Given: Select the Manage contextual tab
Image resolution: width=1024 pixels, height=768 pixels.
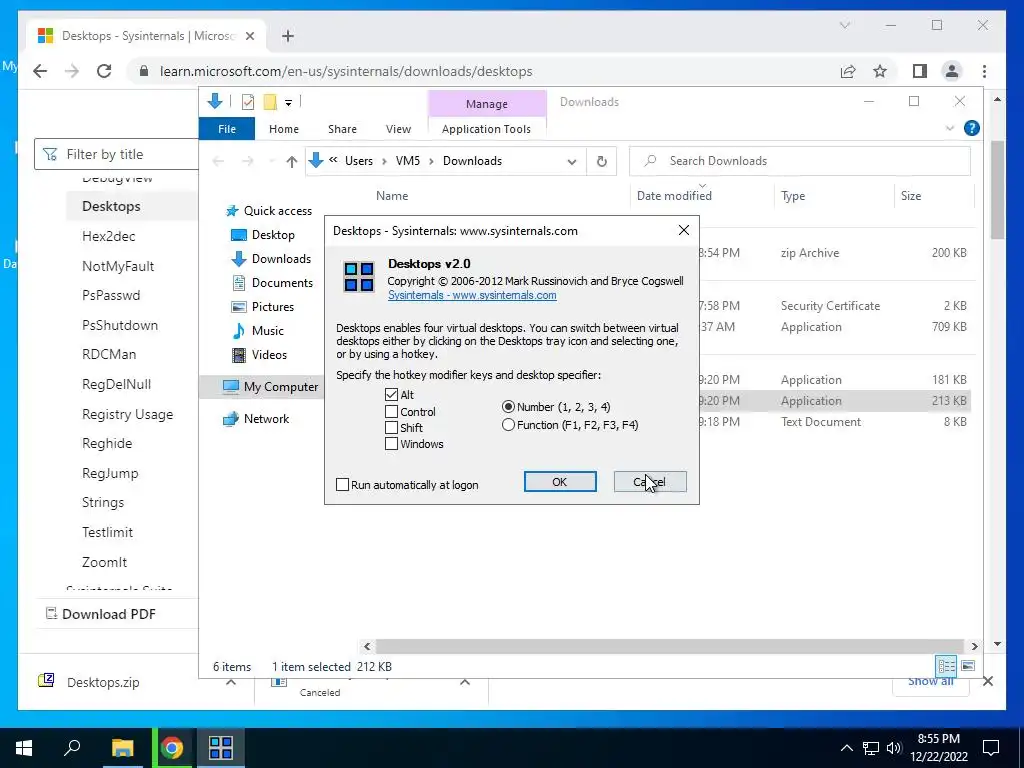Looking at the screenshot, I should (x=487, y=104).
